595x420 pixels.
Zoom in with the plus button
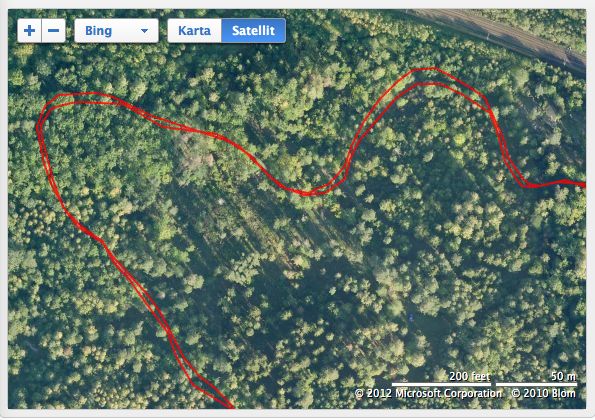30,30
